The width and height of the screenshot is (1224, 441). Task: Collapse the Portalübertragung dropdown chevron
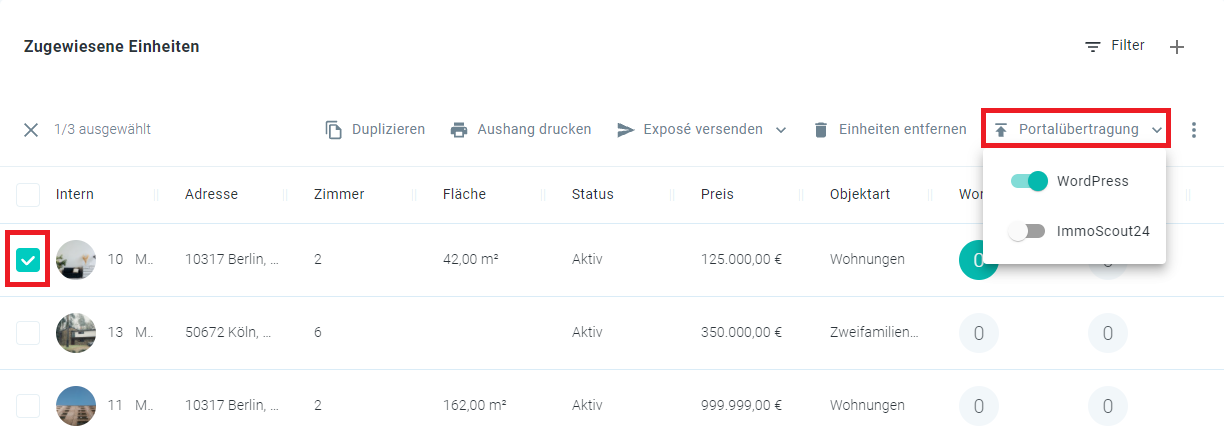[x=1157, y=130]
